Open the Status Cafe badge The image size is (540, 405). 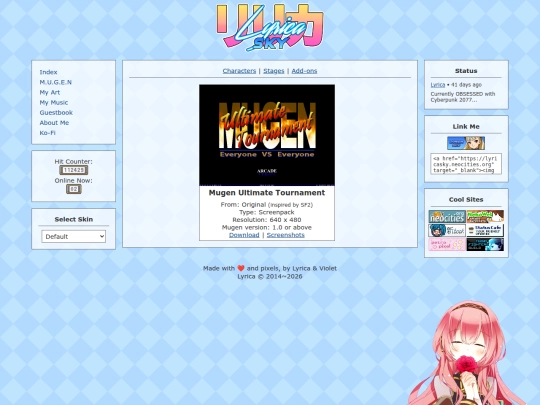tap(485, 230)
